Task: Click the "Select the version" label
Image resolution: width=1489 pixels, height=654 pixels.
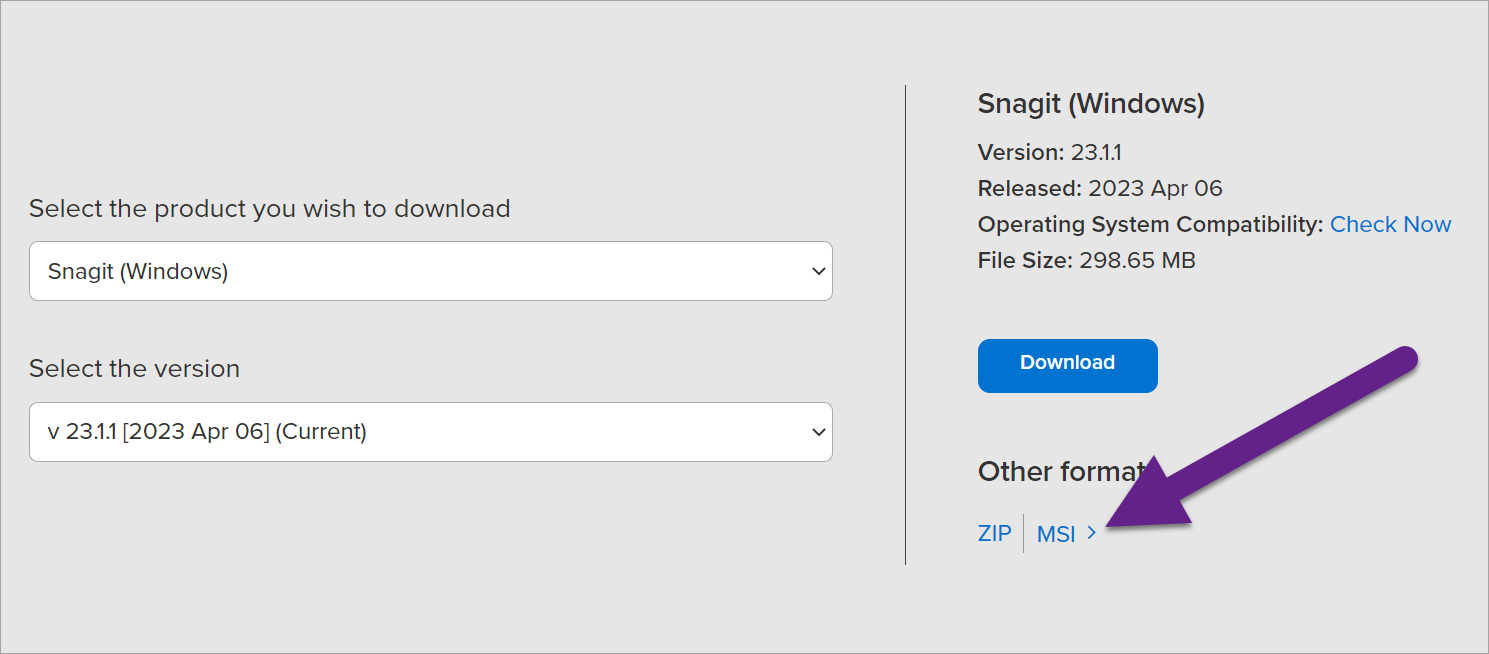Action: (134, 369)
